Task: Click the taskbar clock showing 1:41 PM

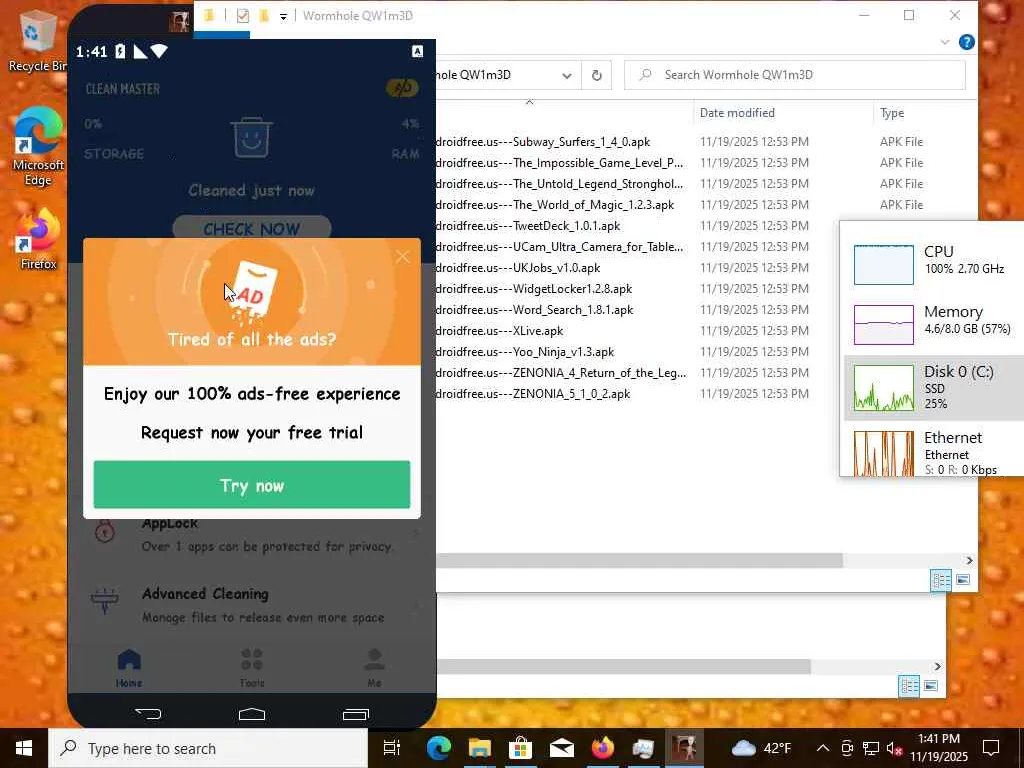Action: [939, 748]
